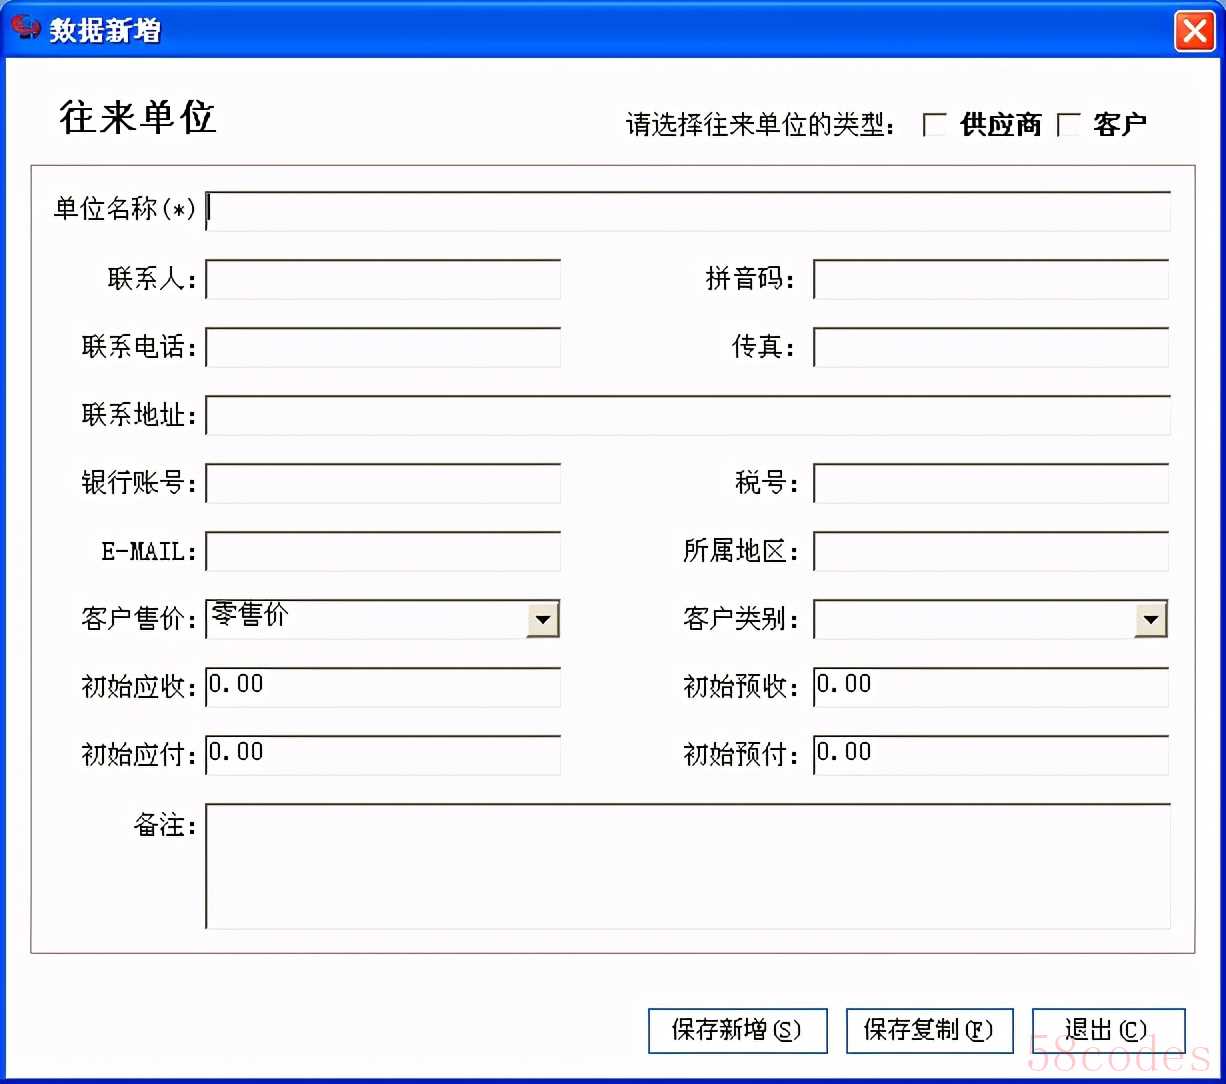Click into the 联系人 text box
1226x1084 pixels.
pyautogui.click(x=382, y=279)
